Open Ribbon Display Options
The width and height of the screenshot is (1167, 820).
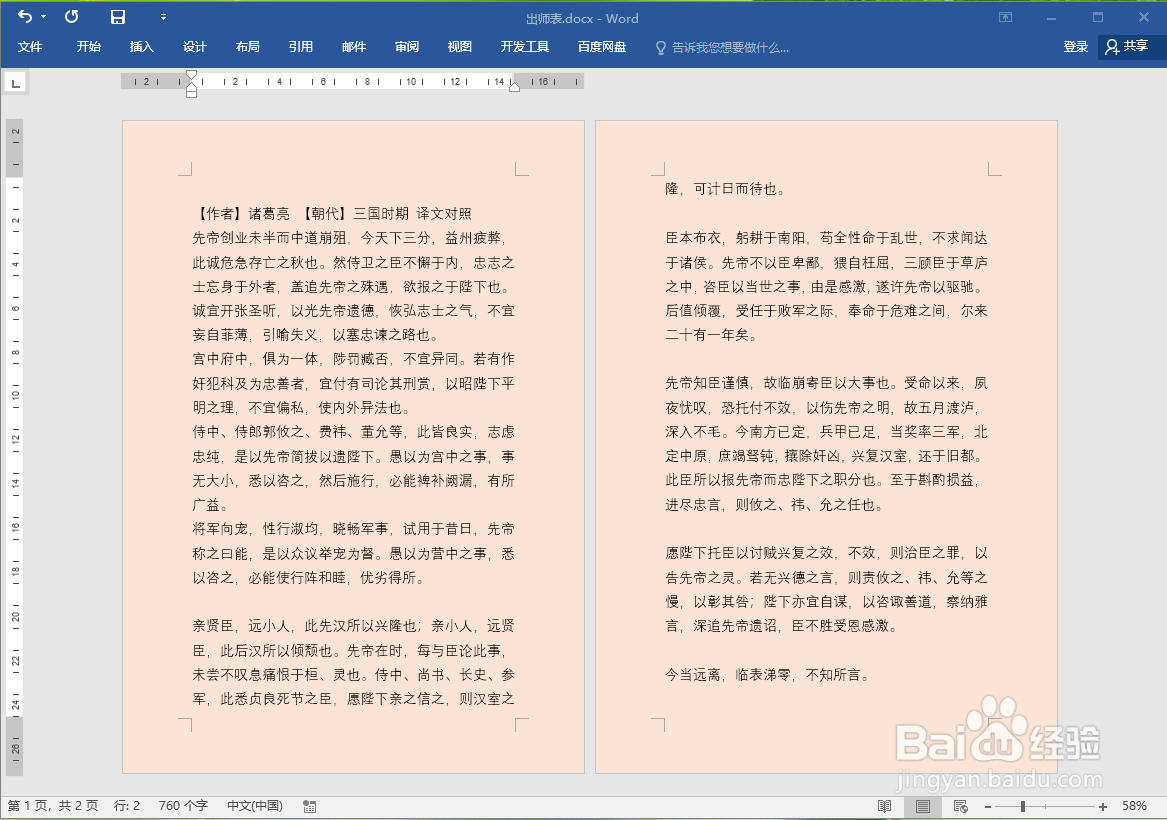pos(1004,17)
